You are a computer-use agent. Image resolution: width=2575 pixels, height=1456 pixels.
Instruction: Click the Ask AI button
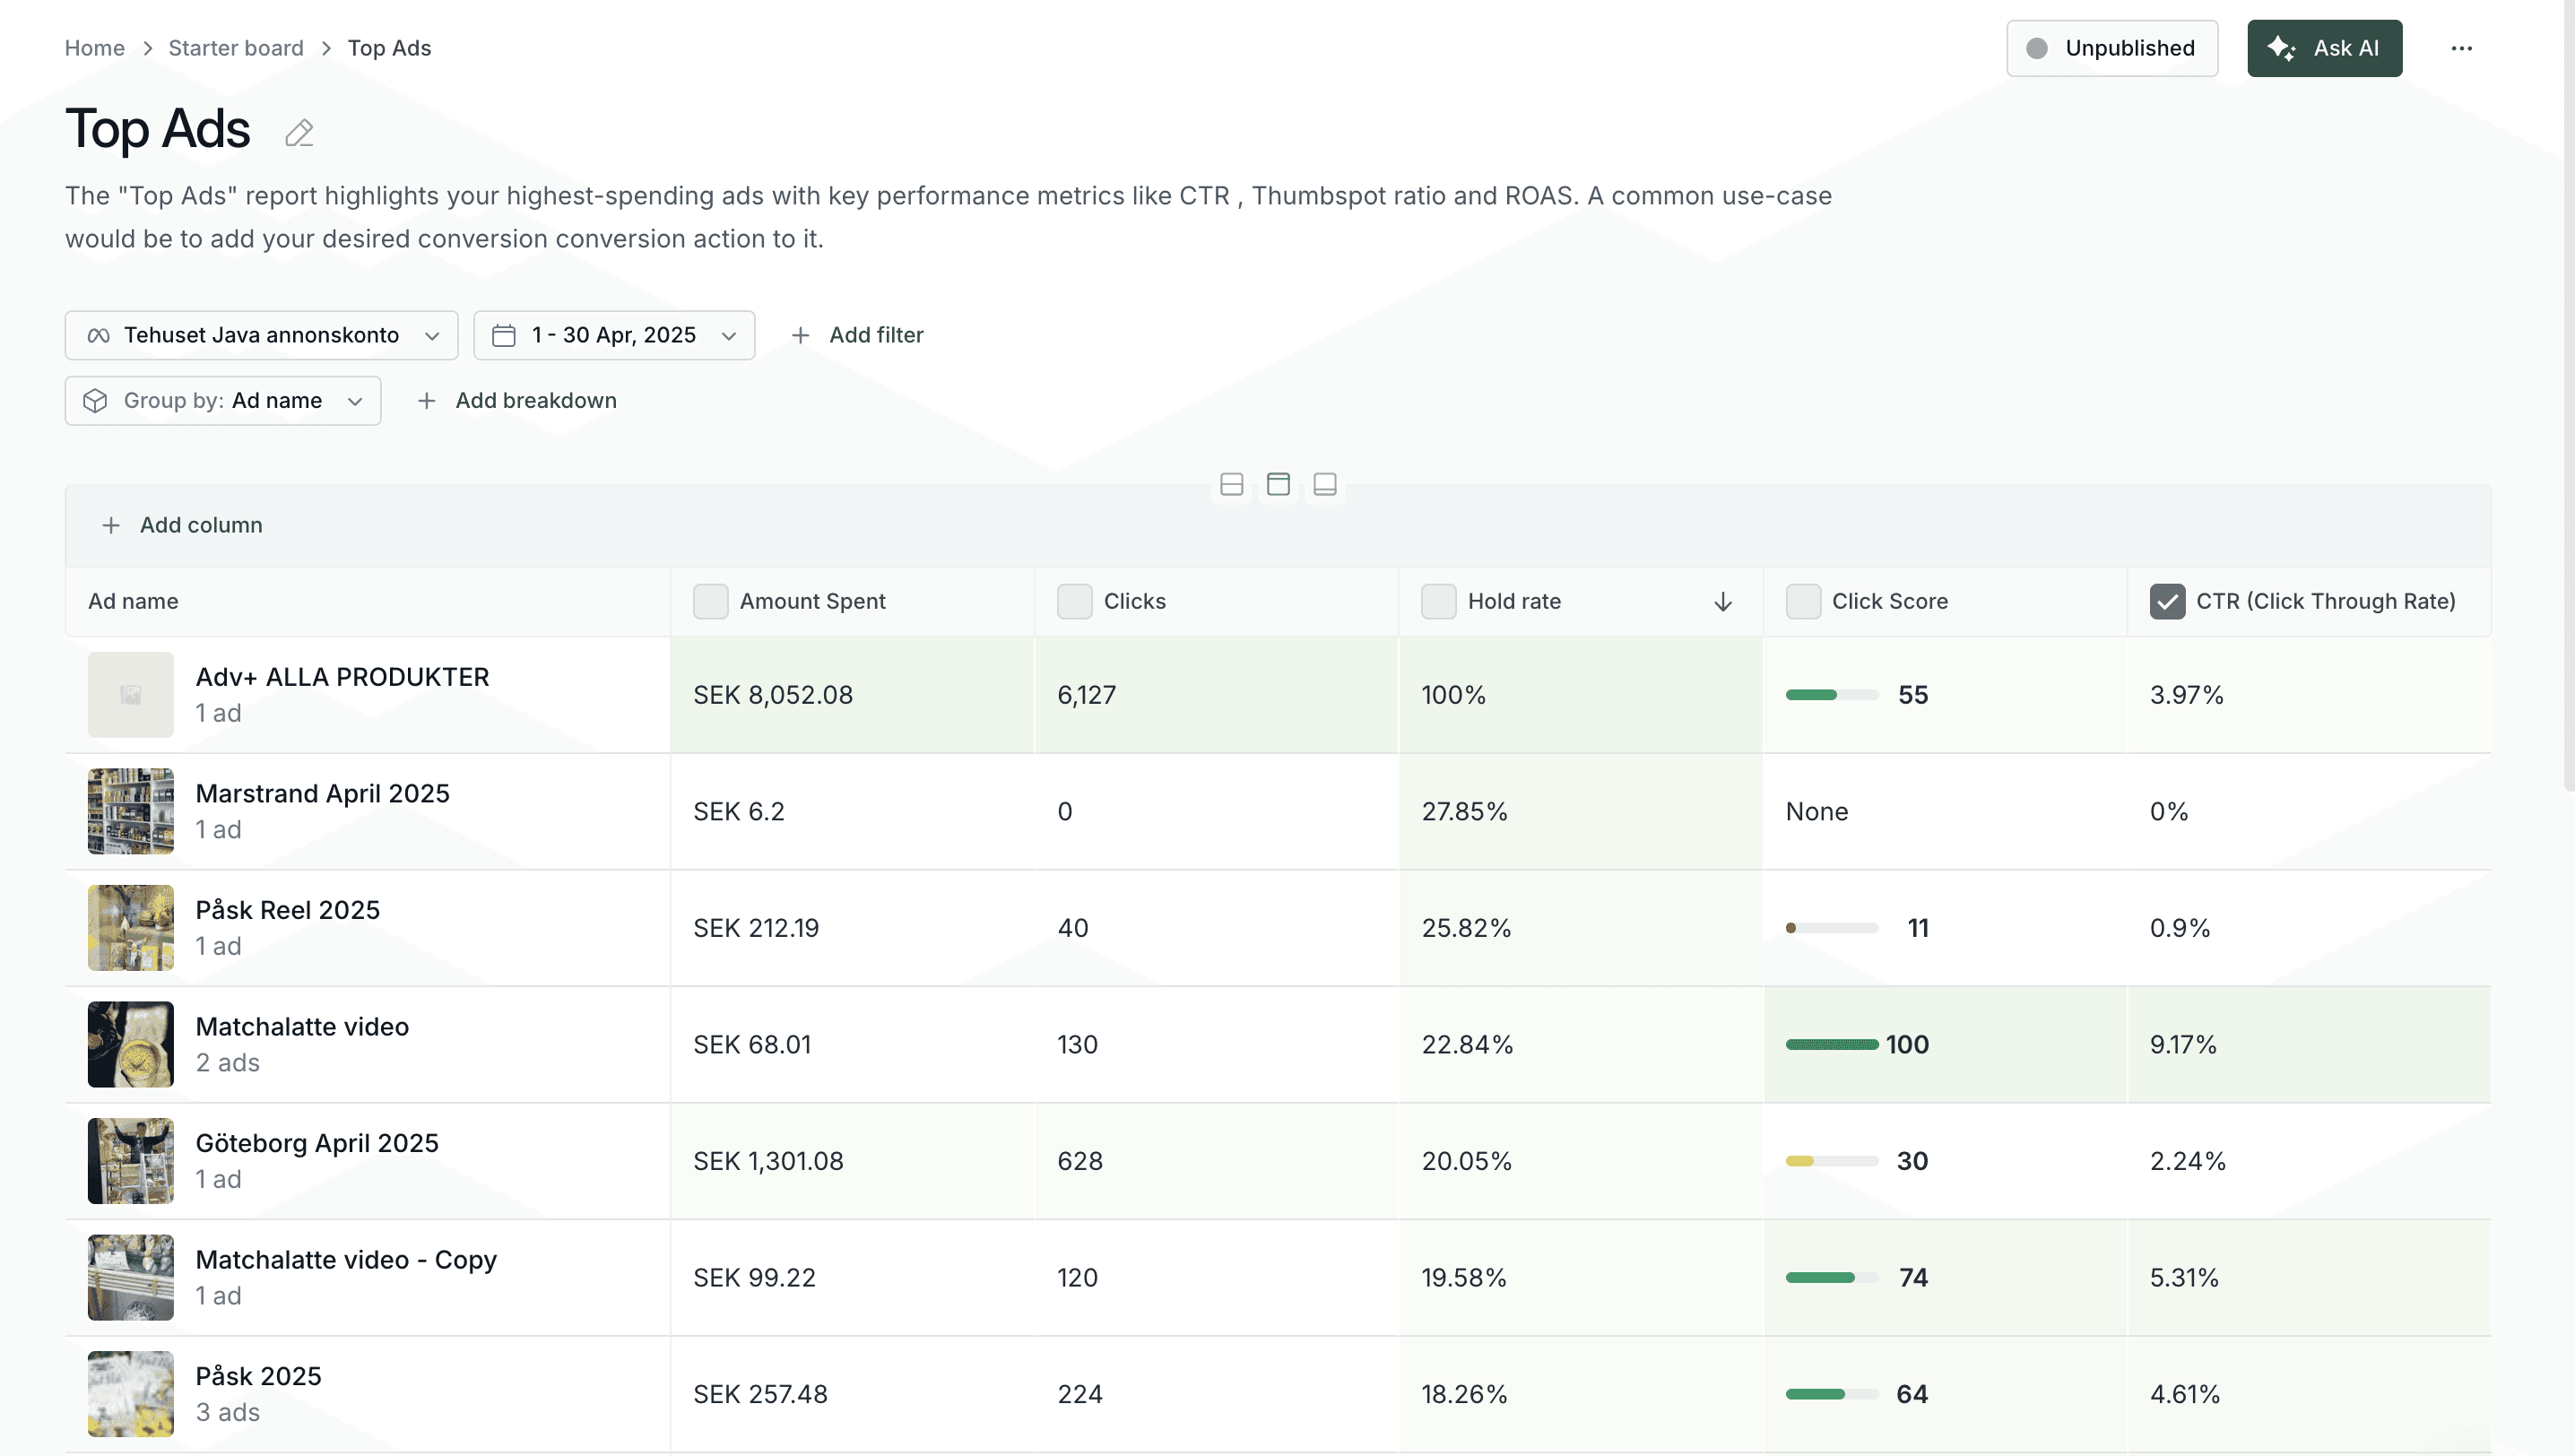(x=2323, y=48)
